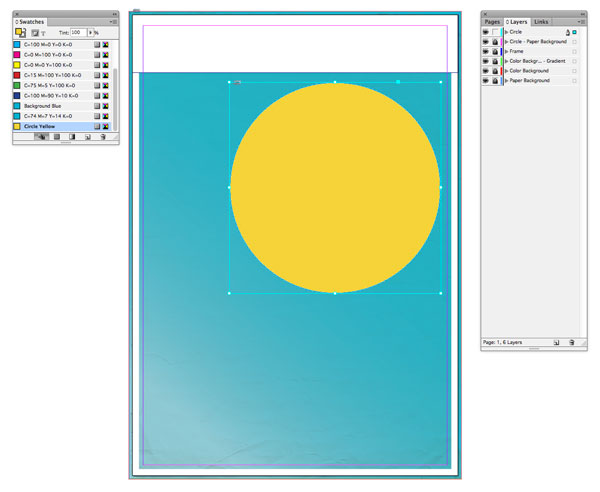
Task: Select the formatting affects text T icon
Action: click(43, 33)
